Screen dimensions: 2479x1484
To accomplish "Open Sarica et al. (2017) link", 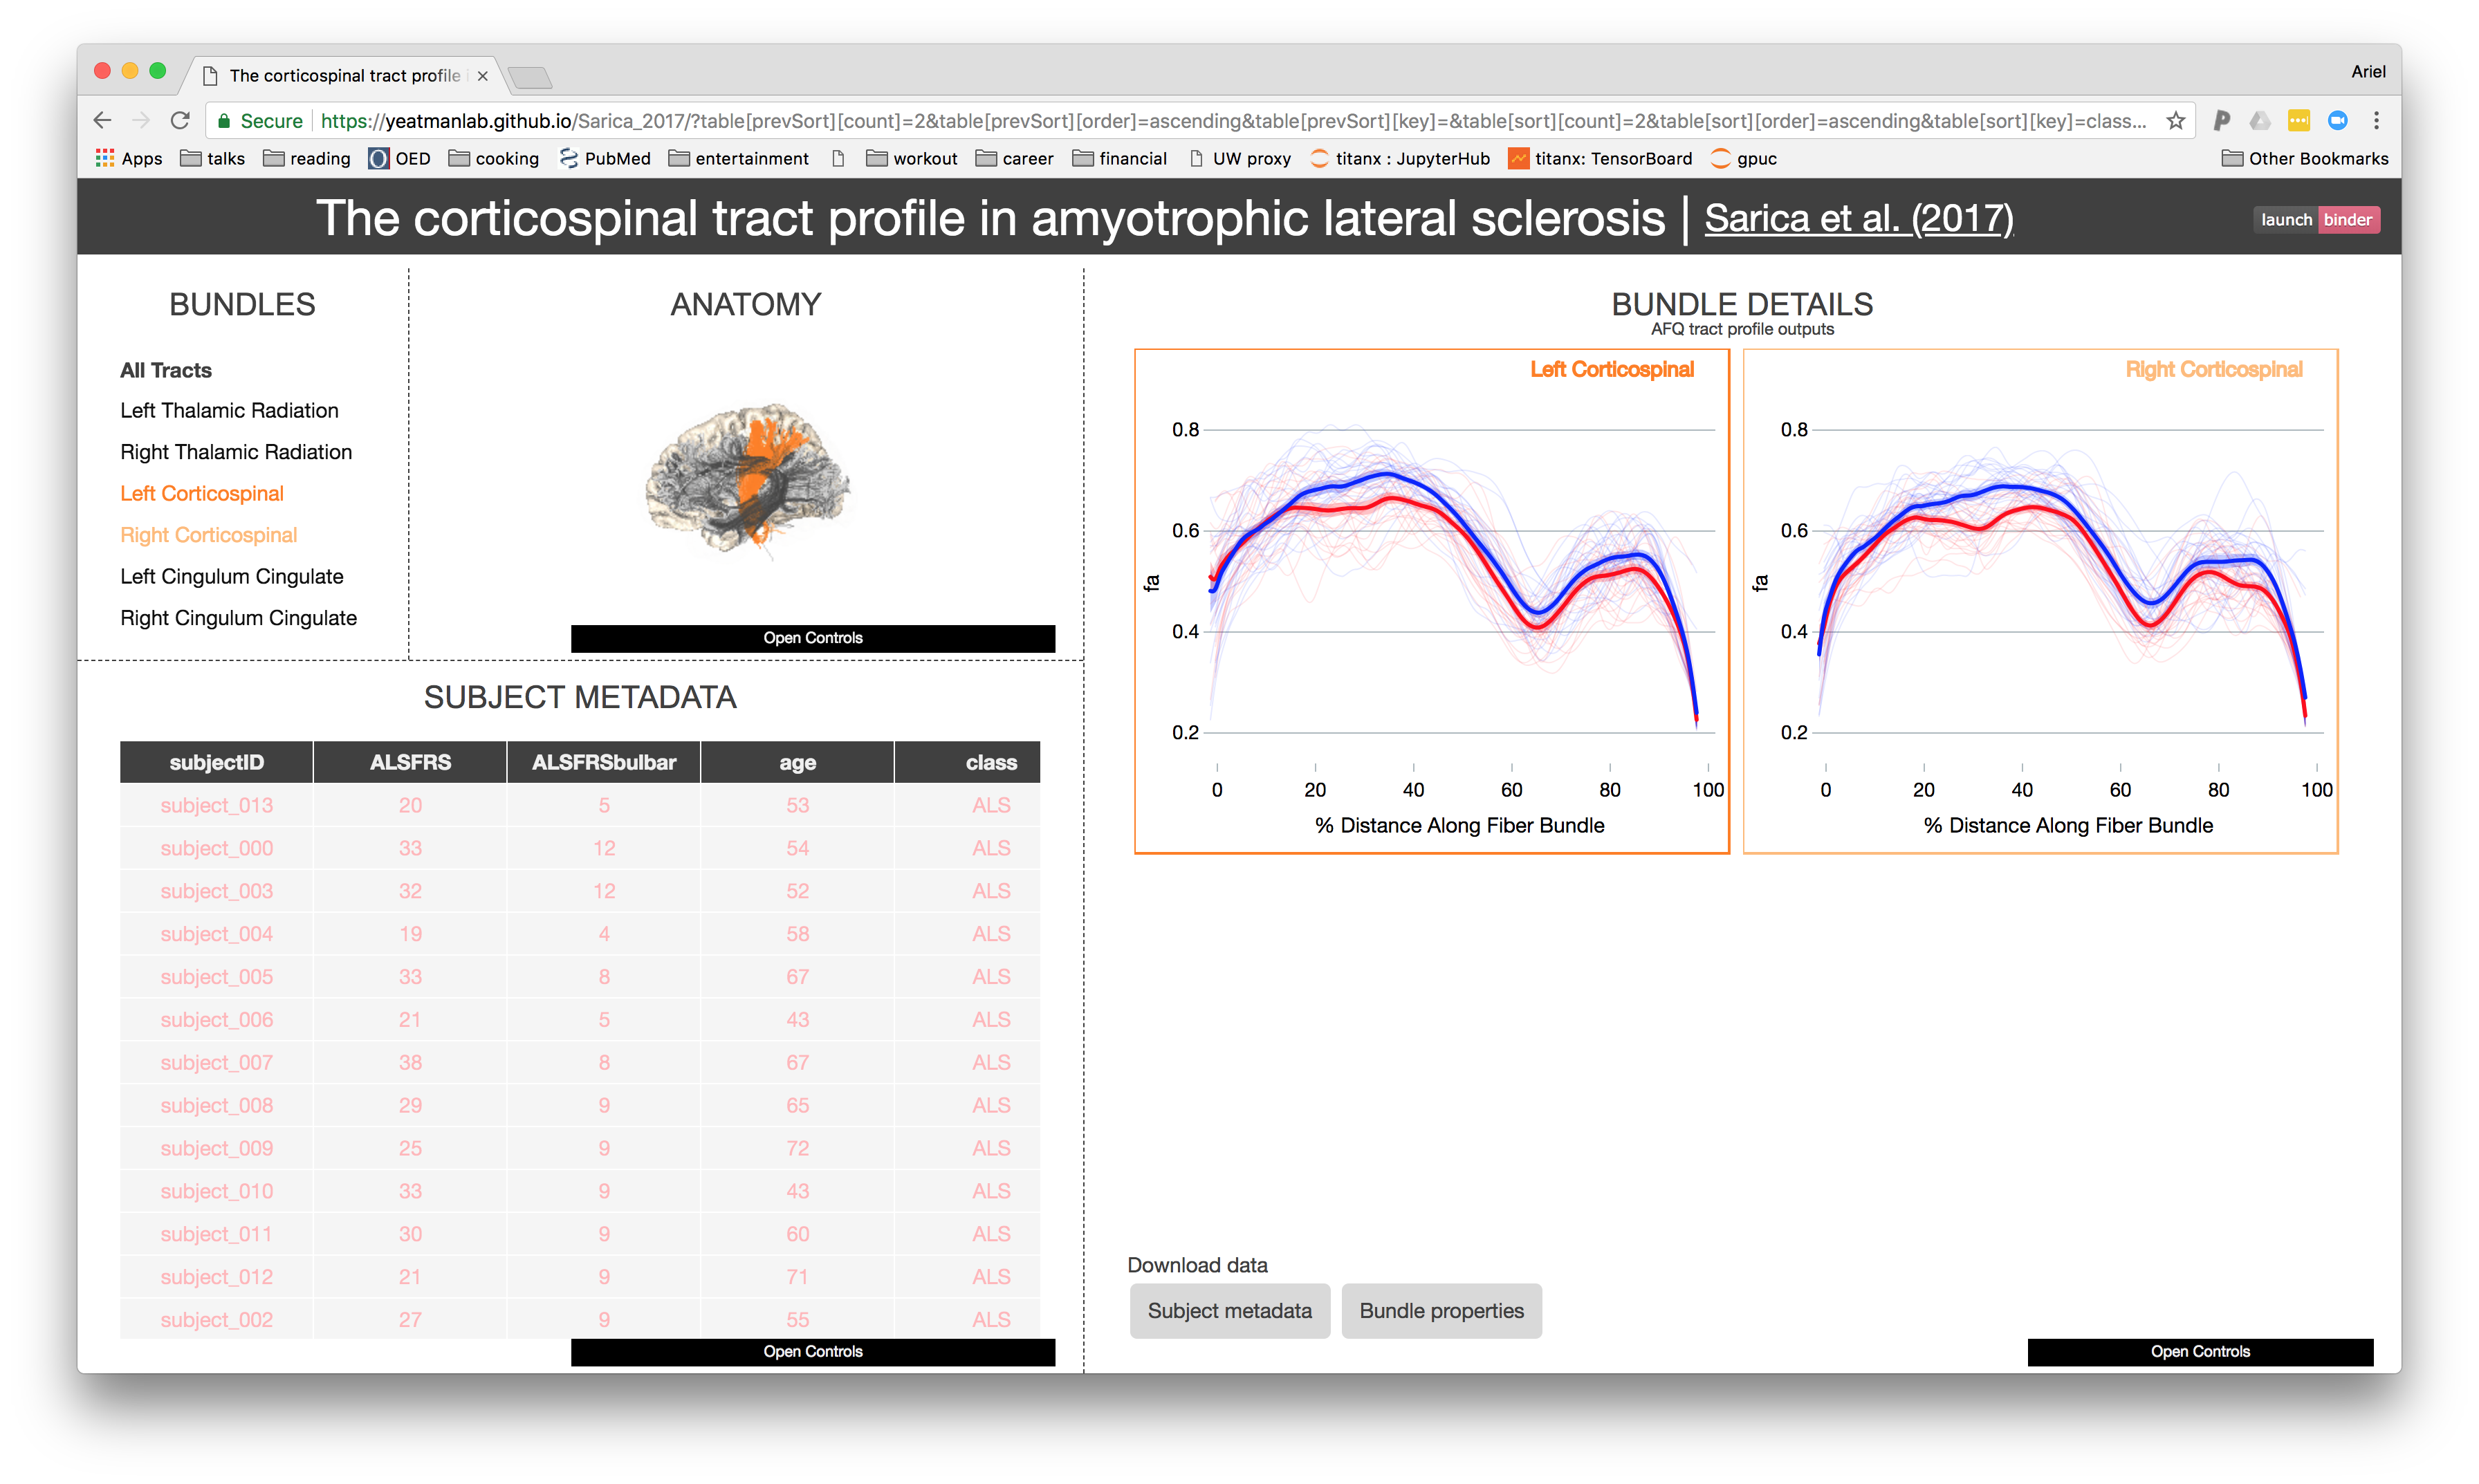I will pyautogui.click(x=1858, y=218).
